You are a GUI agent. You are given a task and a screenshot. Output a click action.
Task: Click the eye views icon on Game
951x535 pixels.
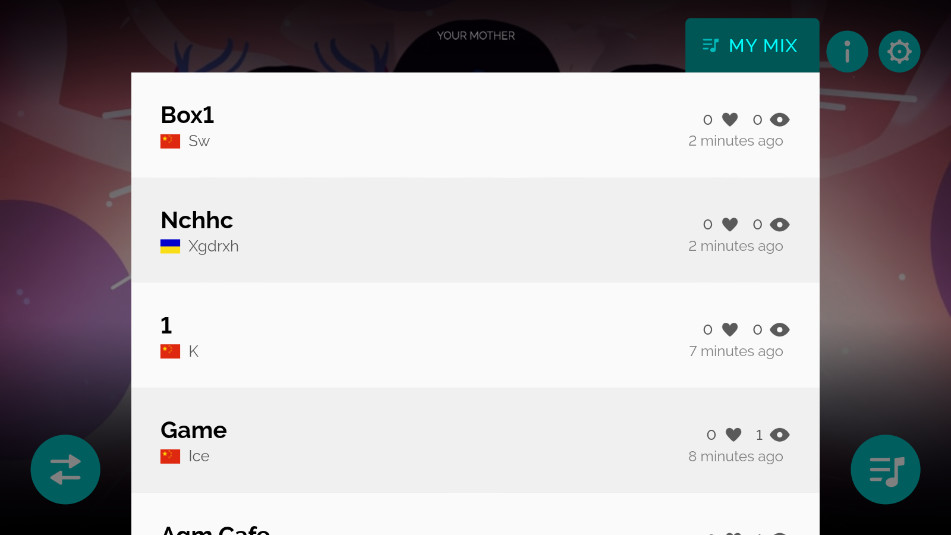[779, 434]
